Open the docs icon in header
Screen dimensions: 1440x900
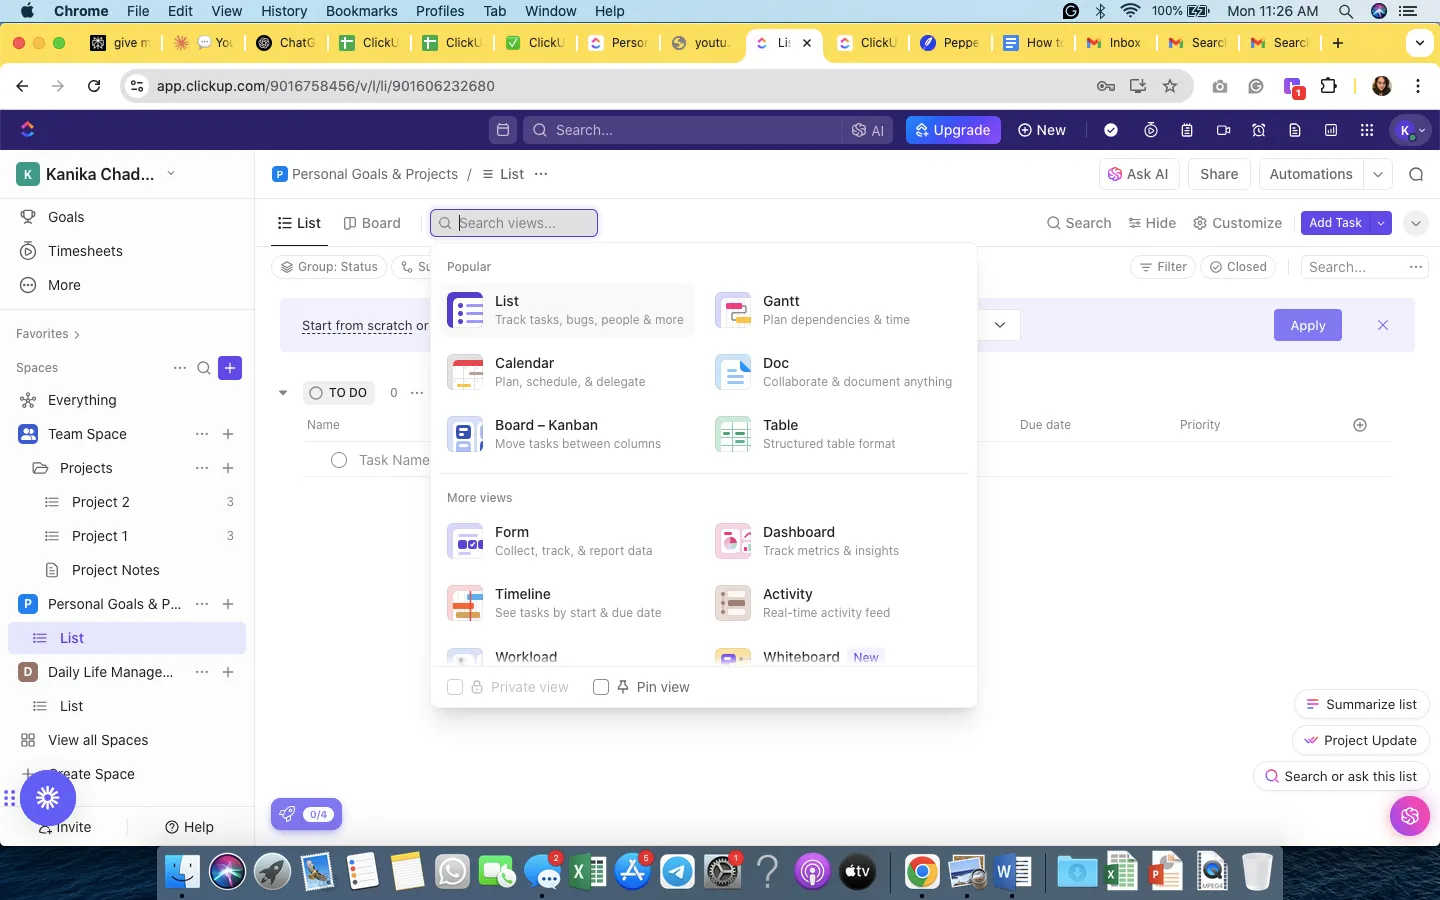tap(1295, 130)
